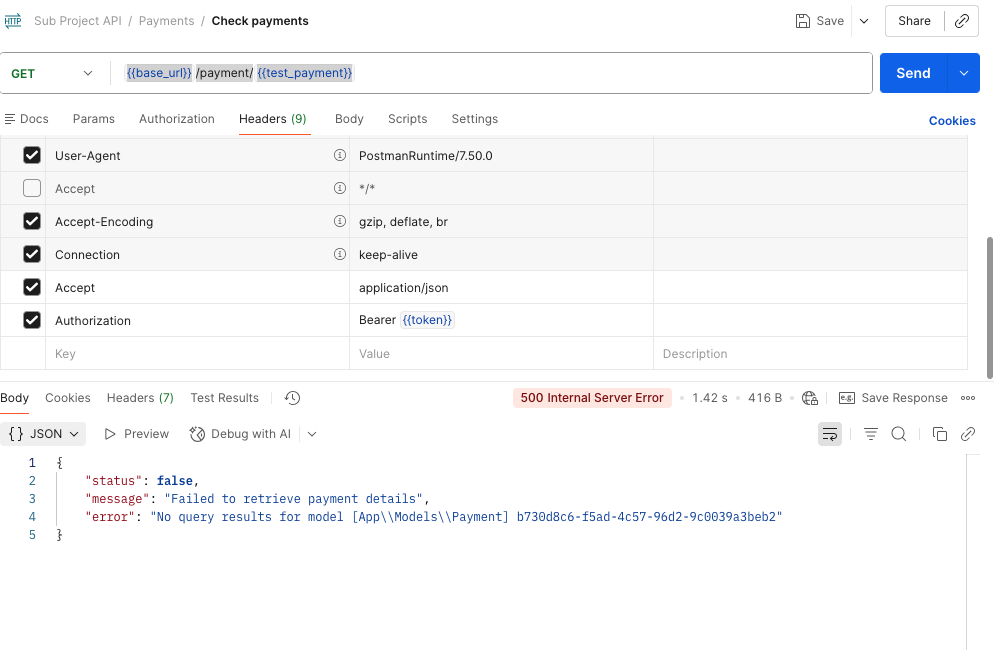Open the JSON response format dropdown
The height and width of the screenshot is (650, 994).
[x=44, y=434]
